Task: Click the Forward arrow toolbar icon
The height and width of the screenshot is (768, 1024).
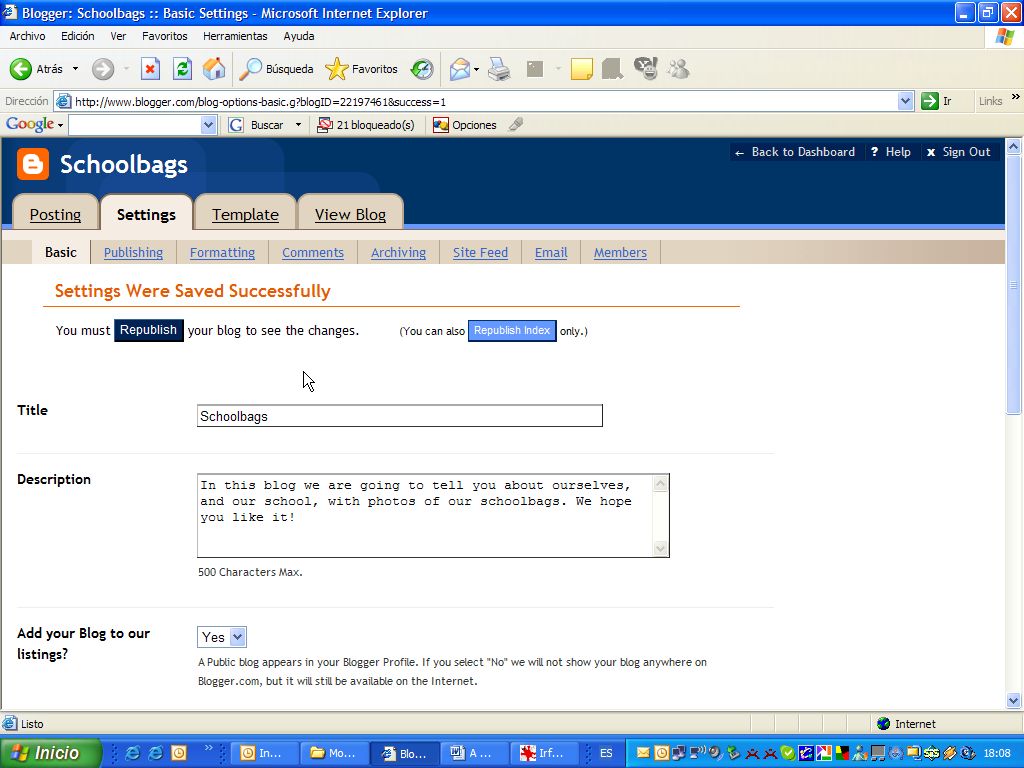Action: coord(103,69)
